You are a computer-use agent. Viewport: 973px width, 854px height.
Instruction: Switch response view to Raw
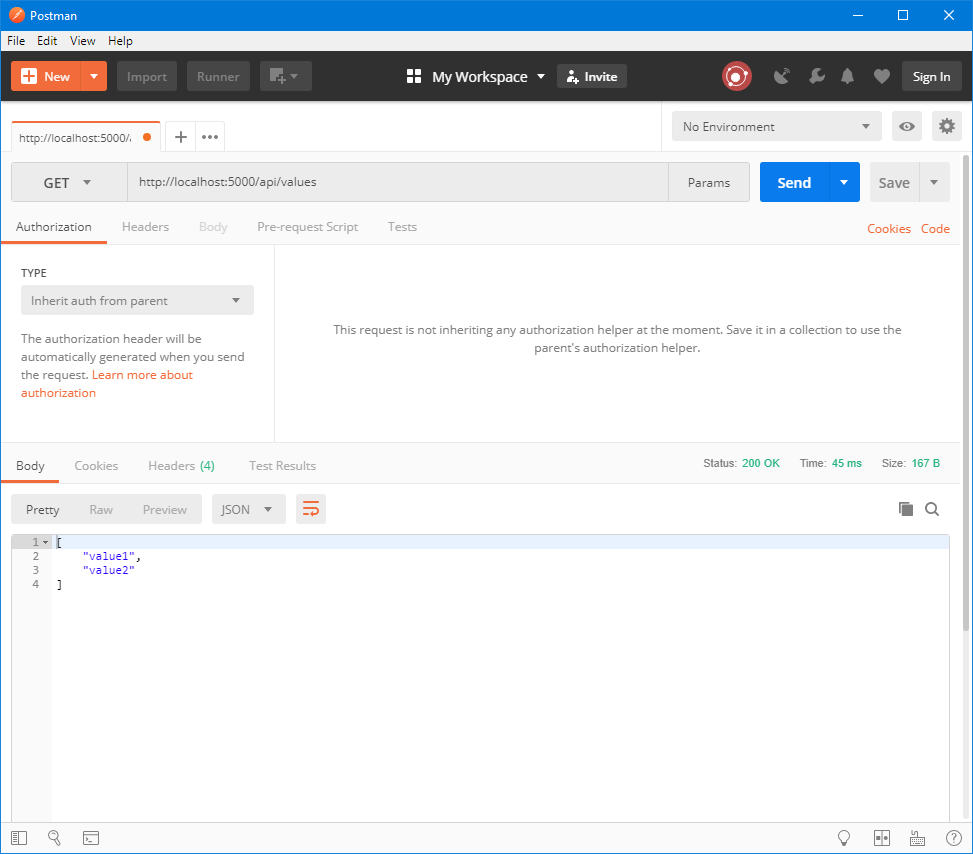[x=101, y=510]
